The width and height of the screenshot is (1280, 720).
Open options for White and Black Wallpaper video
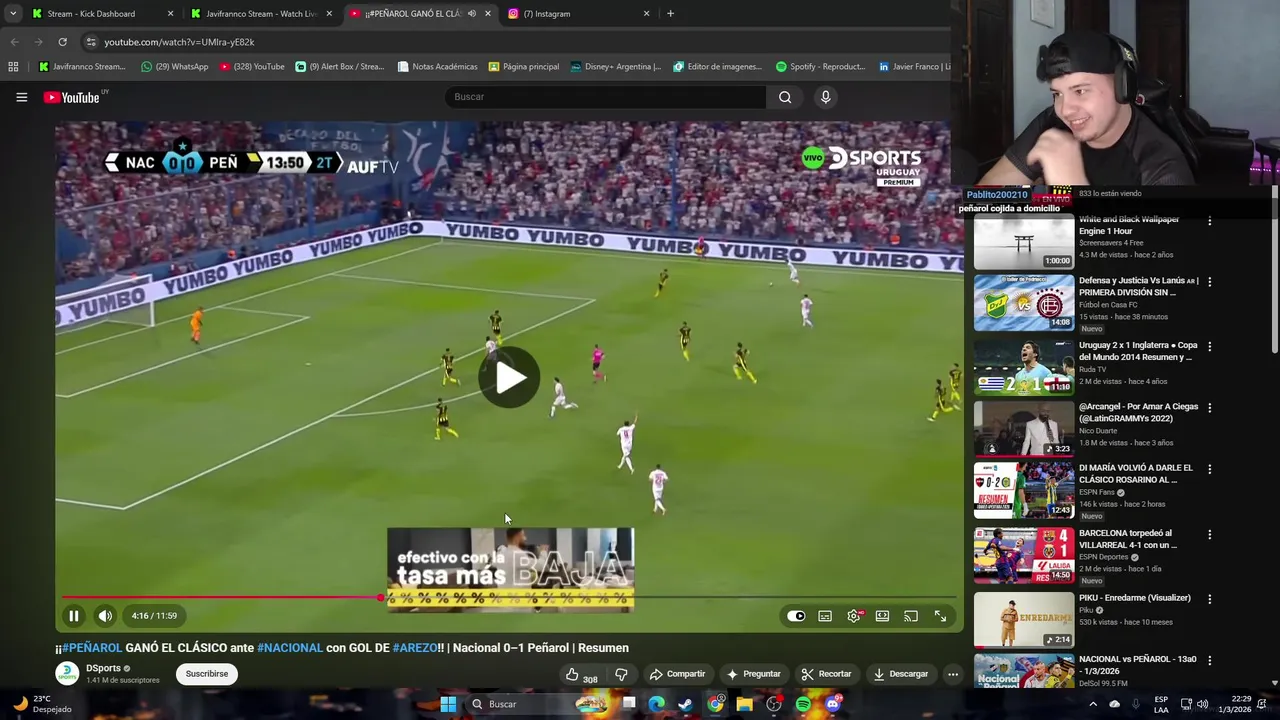(1209, 221)
